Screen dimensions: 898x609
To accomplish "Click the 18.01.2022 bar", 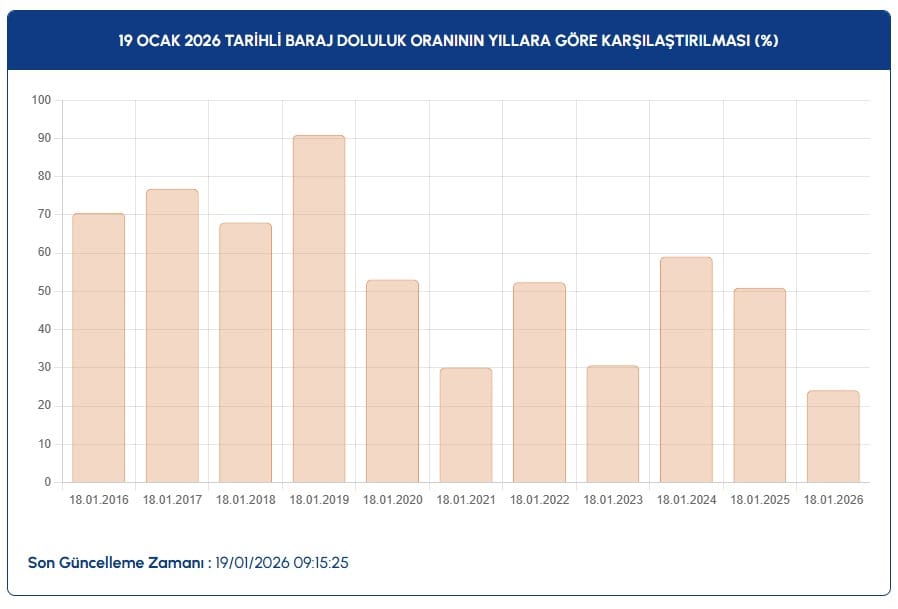I will point(539,382).
